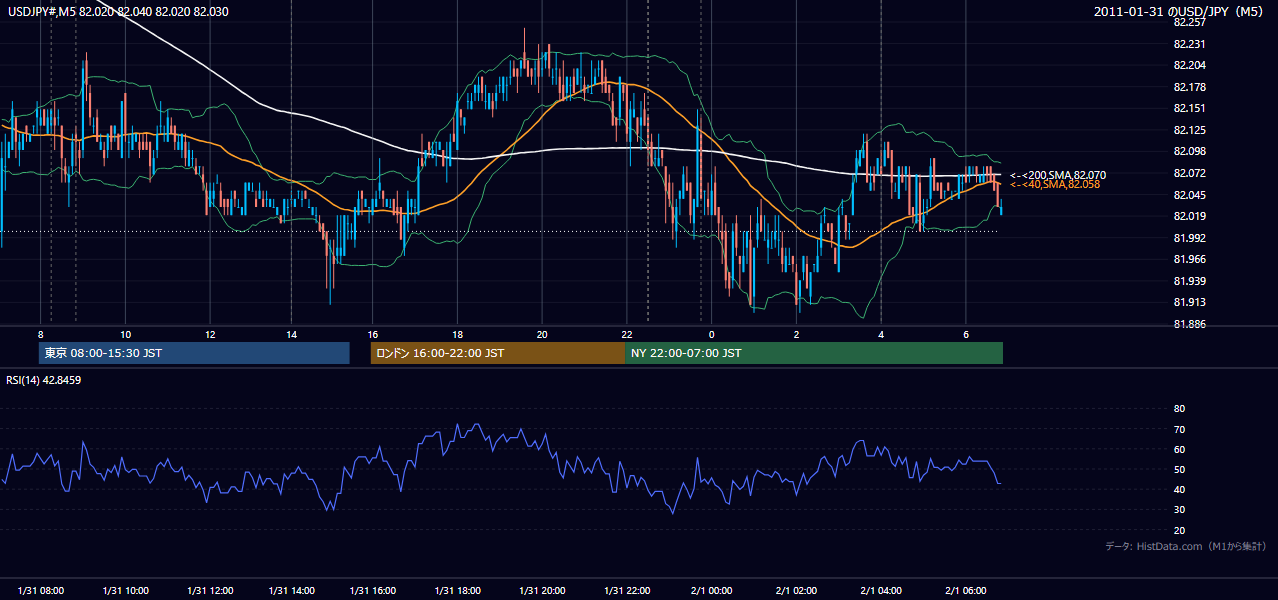Click price label 82.151 on the axis
The height and width of the screenshot is (600, 1278).
pos(1188,108)
